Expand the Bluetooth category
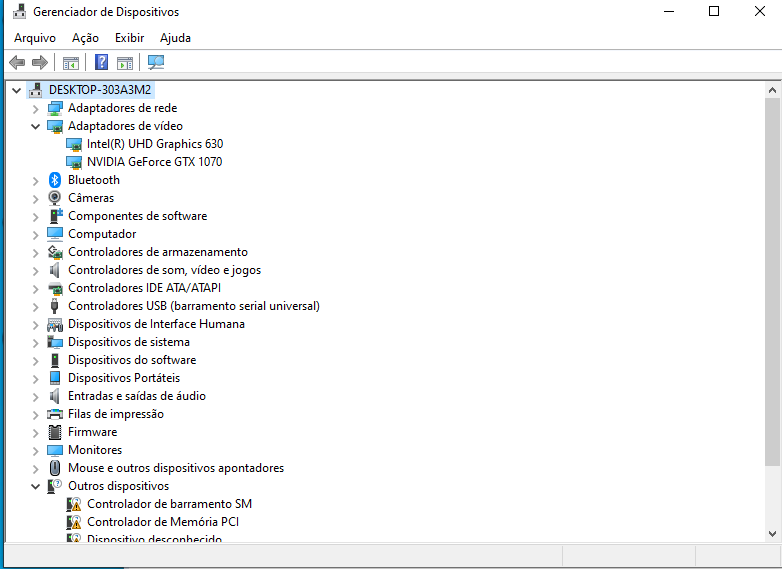 coord(35,181)
